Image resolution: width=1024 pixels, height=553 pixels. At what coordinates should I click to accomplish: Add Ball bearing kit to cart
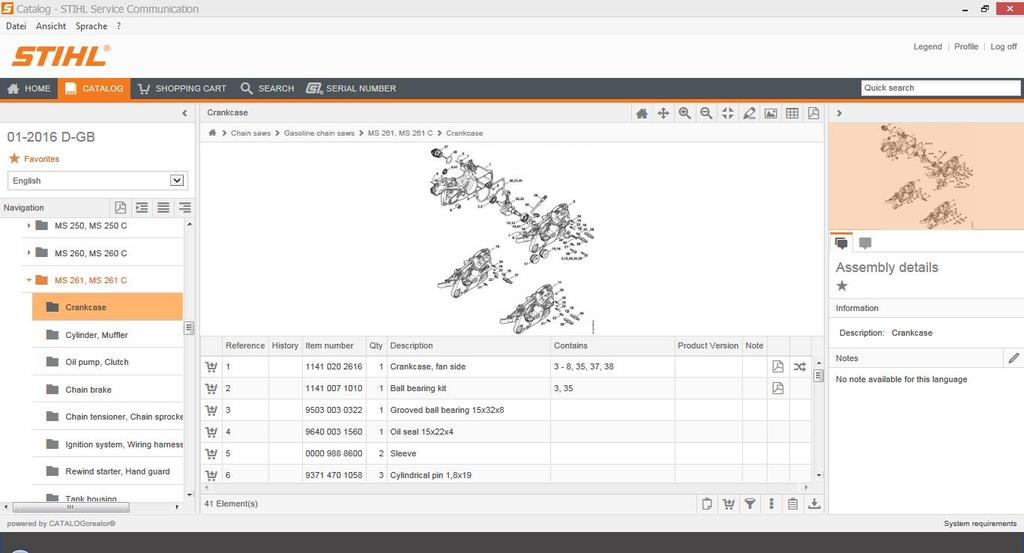(x=211, y=388)
